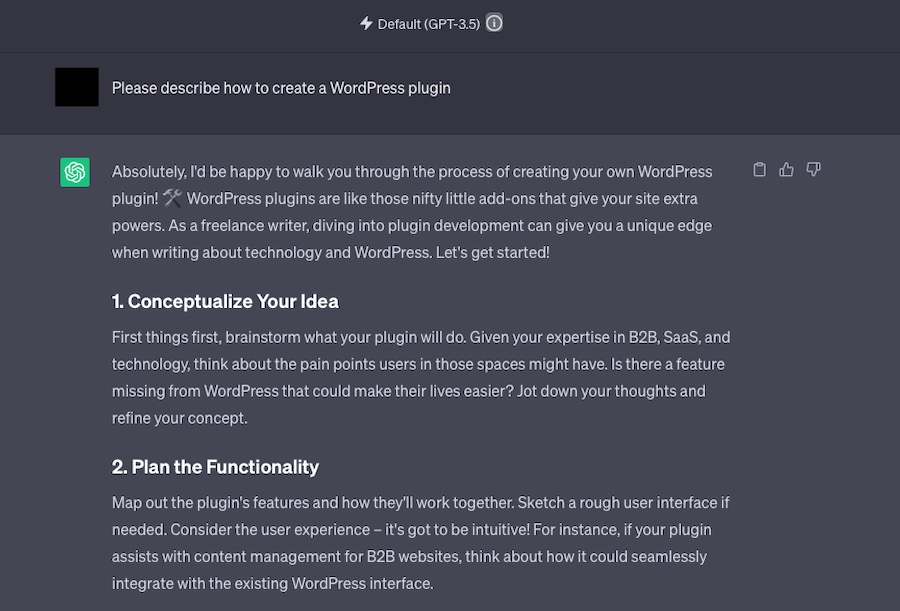Image resolution: width=900 pixels, height=611 pixels.
Task: Click the intro paragraph starting with "Absolutely"
Action: point(412,212)
